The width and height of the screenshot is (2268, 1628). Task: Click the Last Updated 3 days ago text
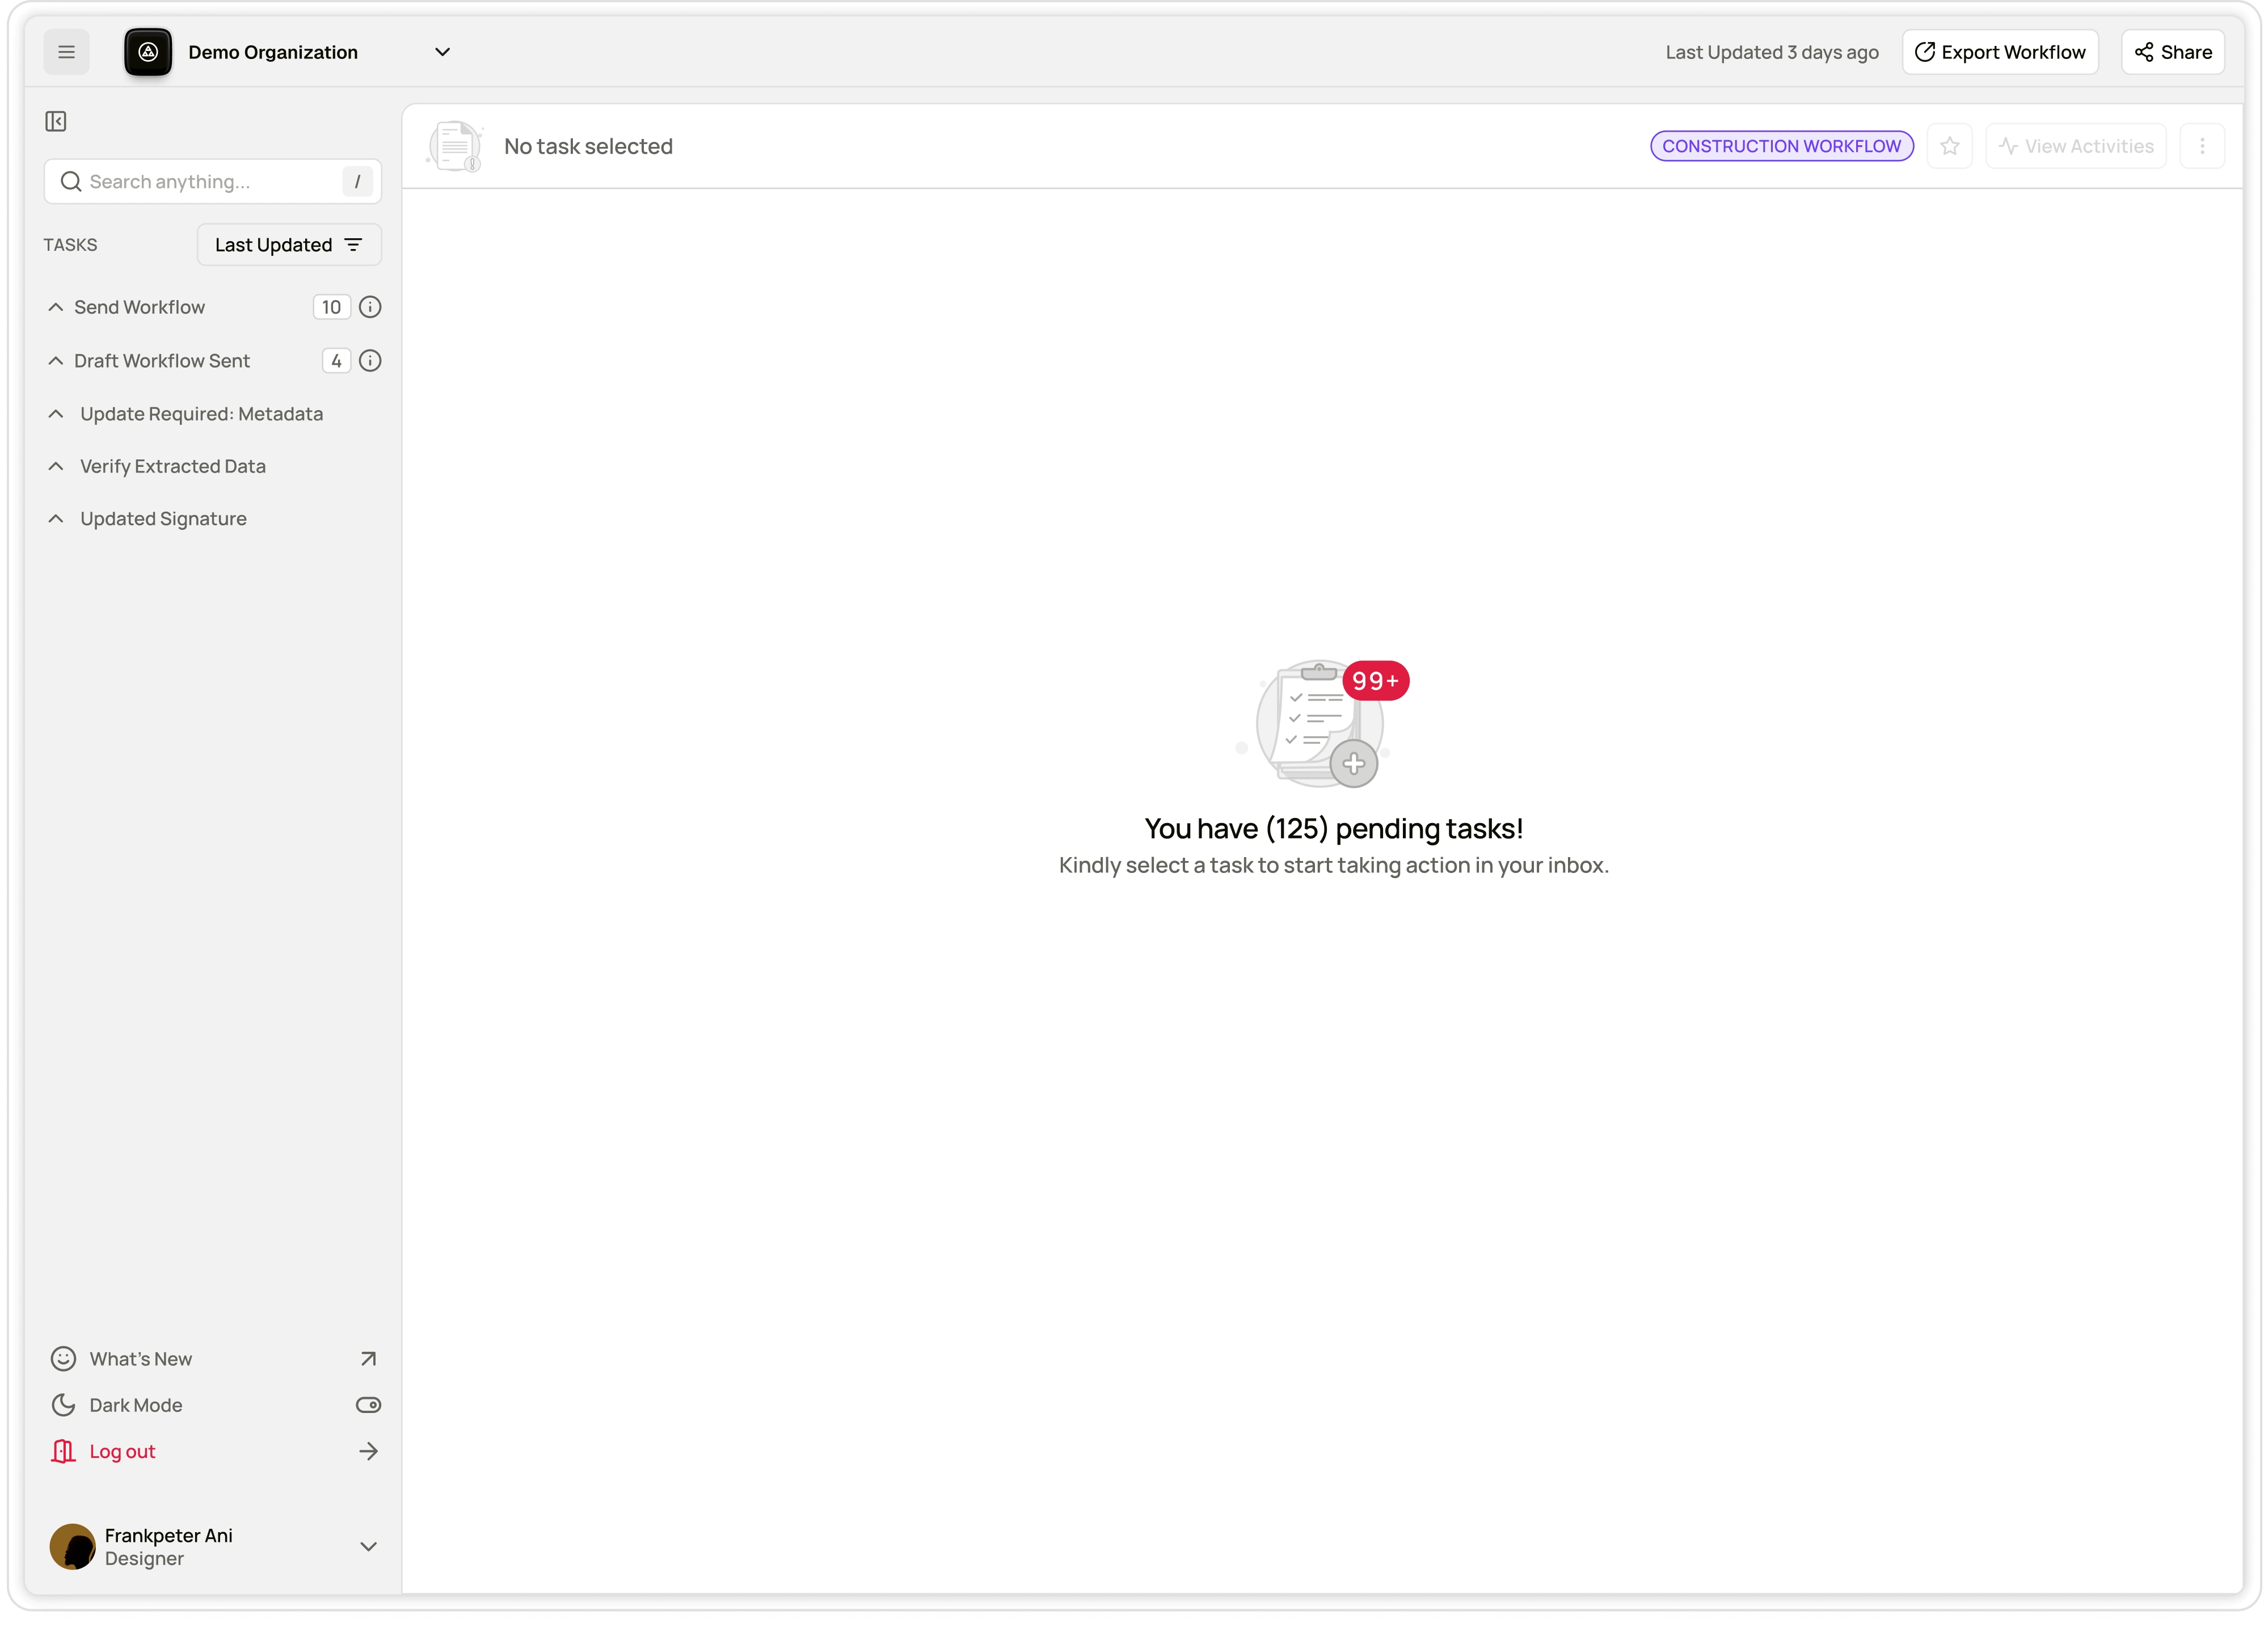1771,52
